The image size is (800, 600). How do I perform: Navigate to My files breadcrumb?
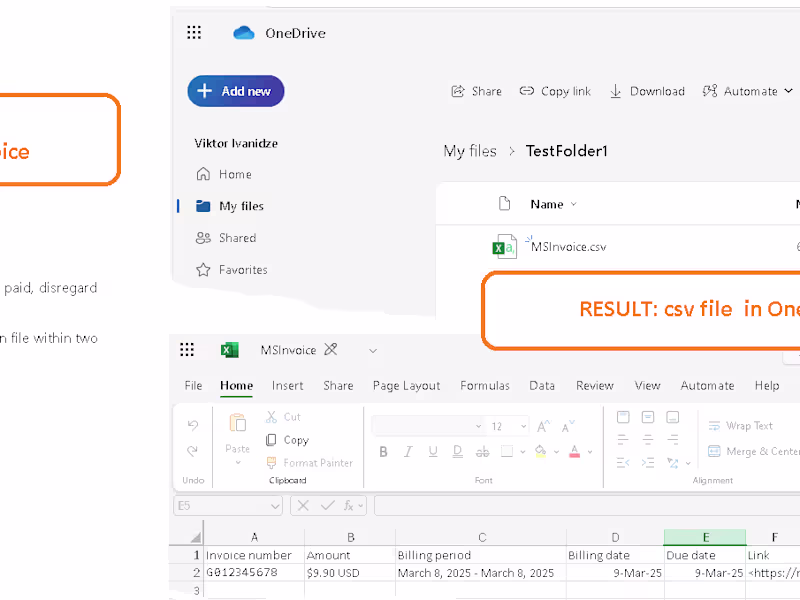tap(470, 151)
